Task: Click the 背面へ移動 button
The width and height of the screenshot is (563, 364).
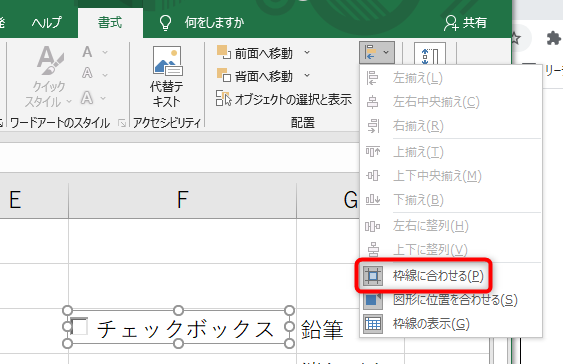Action: pyautogui.click(x=255, y=76)
